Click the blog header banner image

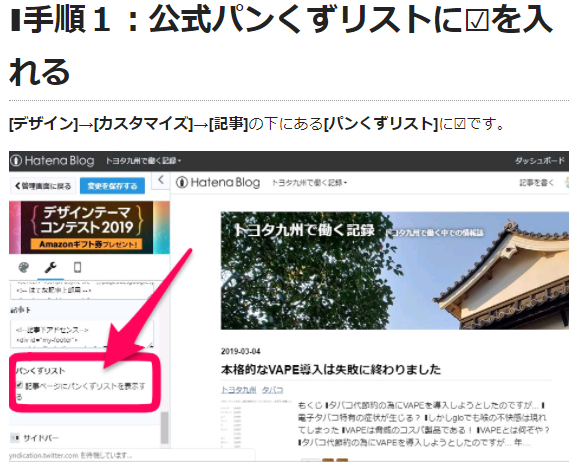395,270
